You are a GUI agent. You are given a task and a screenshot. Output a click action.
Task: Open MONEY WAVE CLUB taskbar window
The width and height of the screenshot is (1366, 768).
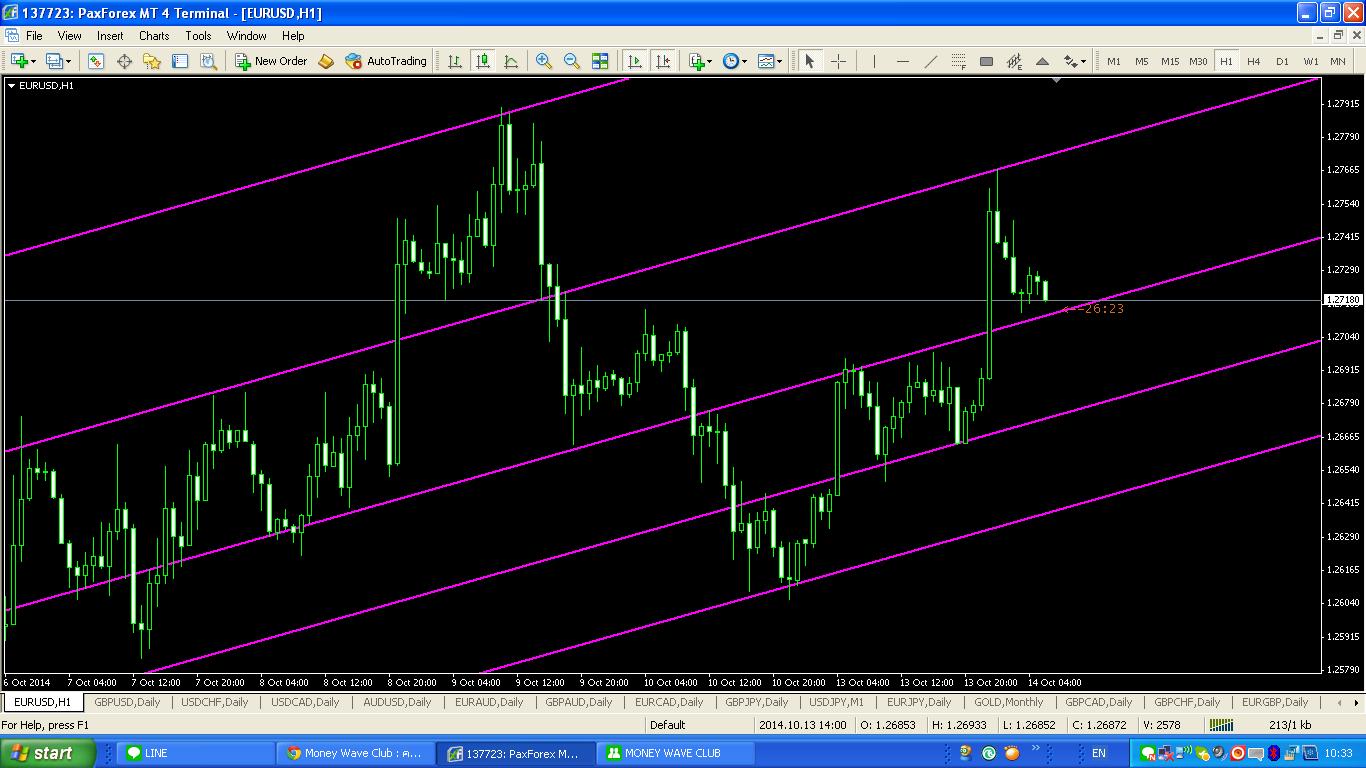pos(678,753)
